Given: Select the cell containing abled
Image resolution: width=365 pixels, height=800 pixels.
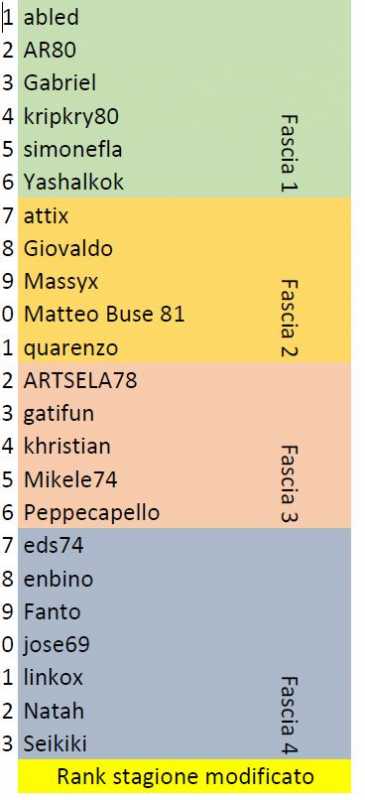Looking at the screenshot, I should [51, 17].
